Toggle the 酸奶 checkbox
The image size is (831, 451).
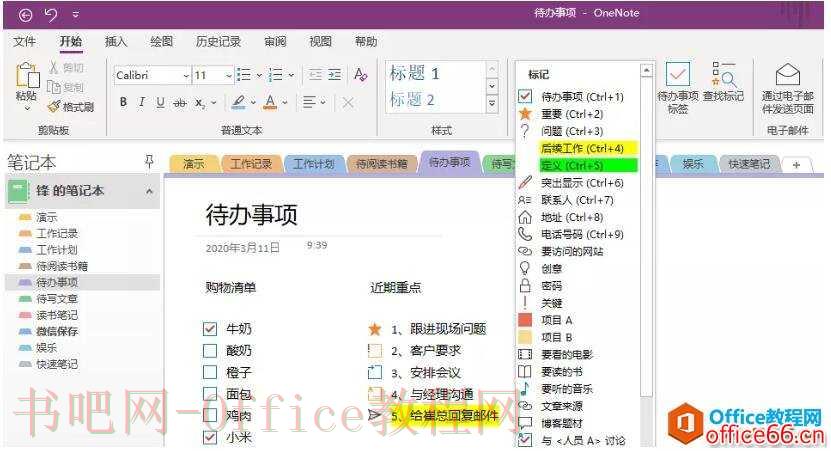[210, 351]
